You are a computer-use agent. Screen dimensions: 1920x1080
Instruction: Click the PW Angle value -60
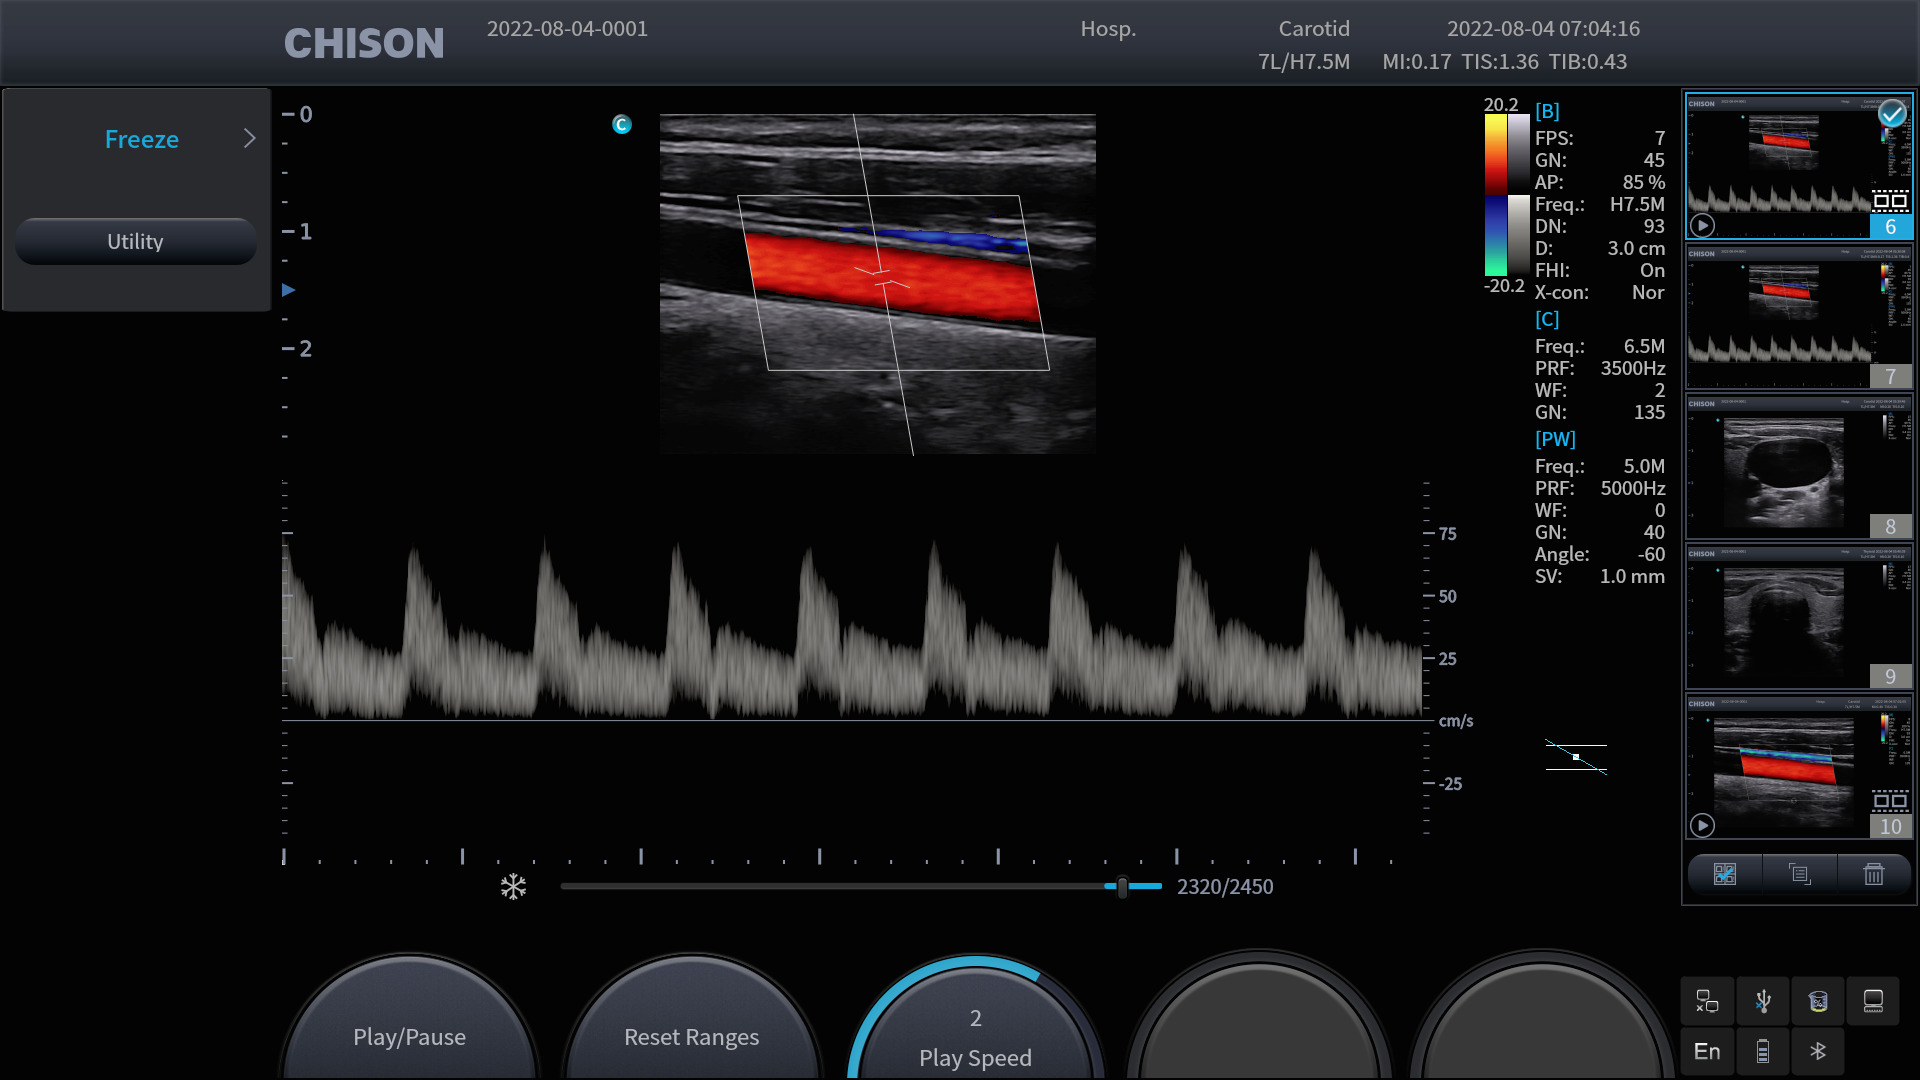(1650, 554)
